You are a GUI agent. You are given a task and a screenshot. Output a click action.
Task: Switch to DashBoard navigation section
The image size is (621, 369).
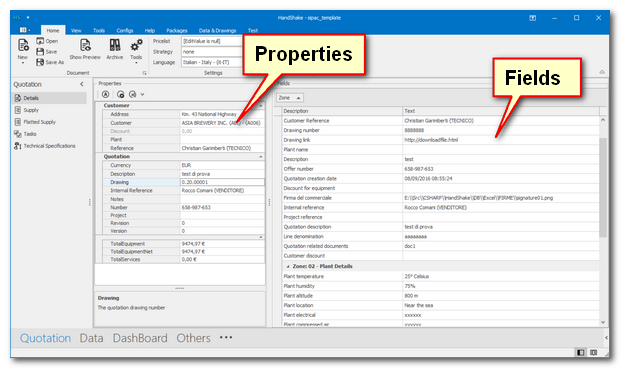coord(140,338)
